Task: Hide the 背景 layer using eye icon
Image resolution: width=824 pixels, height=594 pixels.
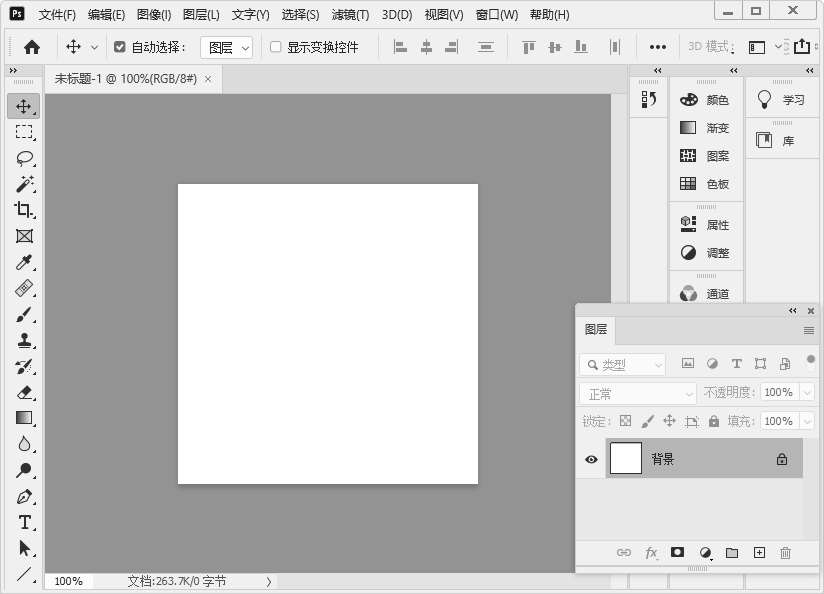Action: [591, 459]
